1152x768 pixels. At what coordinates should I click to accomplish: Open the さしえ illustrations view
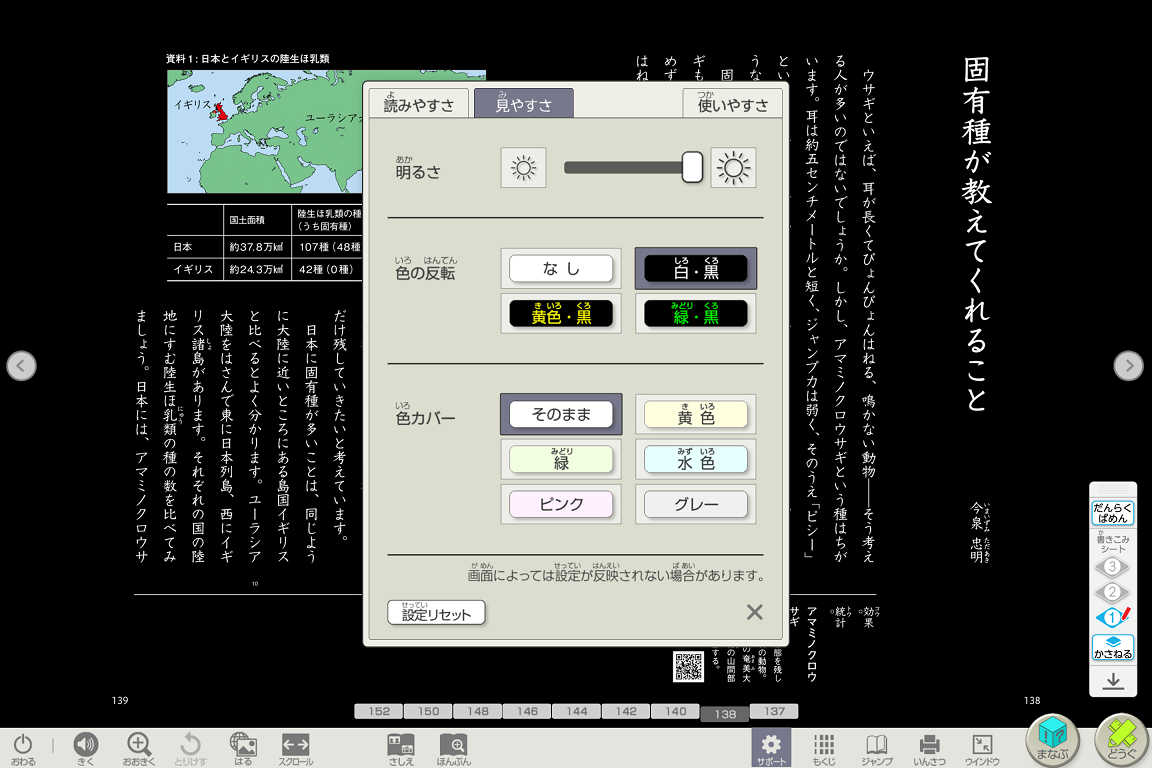[401, 747]
